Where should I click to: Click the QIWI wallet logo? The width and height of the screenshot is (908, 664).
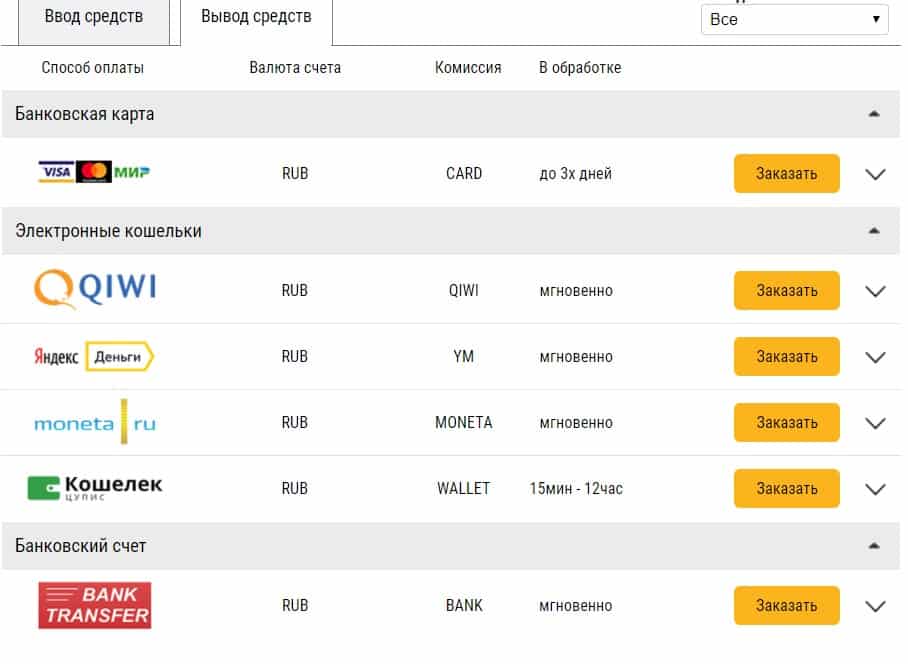tap(95, 289)
